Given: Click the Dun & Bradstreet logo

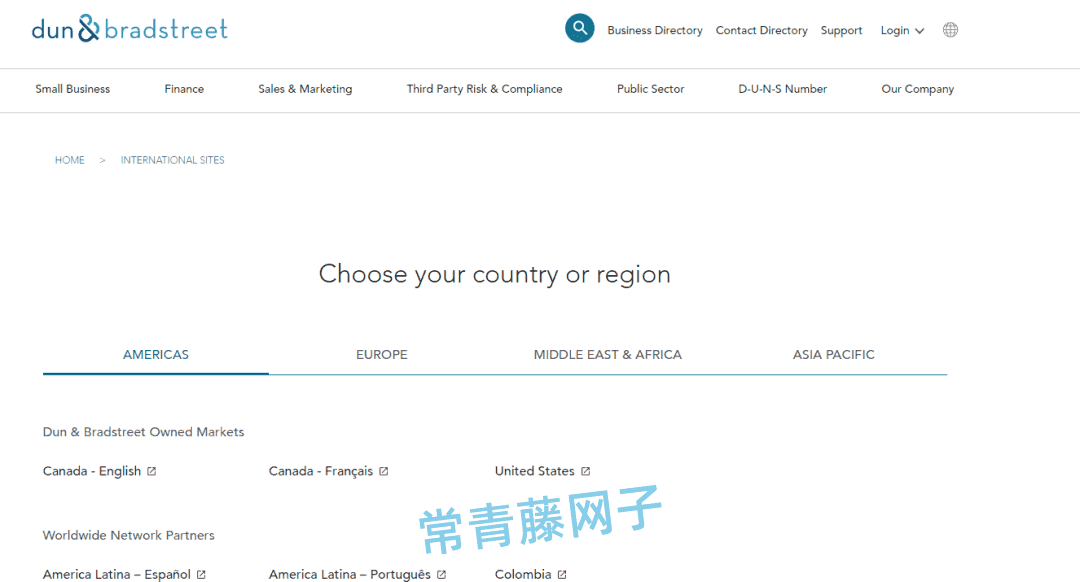Looking at the screenshot, I should tap(129, 29).
